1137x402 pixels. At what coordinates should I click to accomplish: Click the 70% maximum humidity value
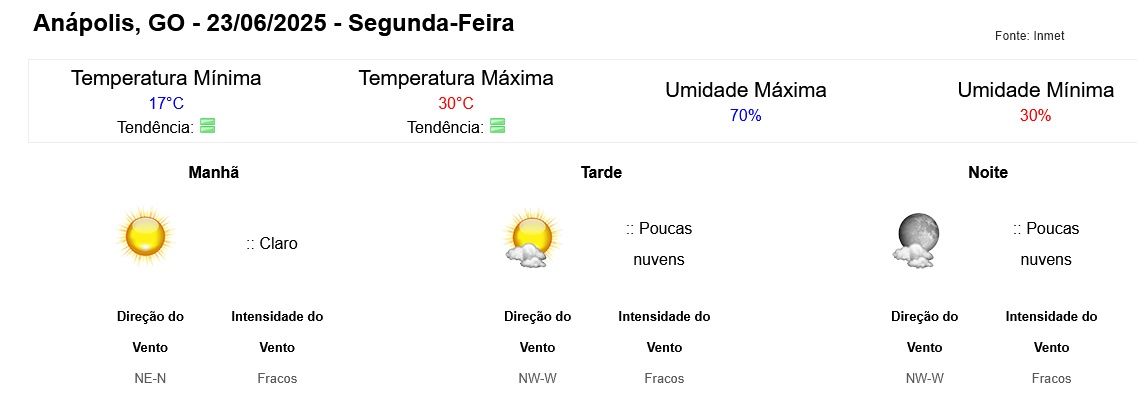click(745, 115)
